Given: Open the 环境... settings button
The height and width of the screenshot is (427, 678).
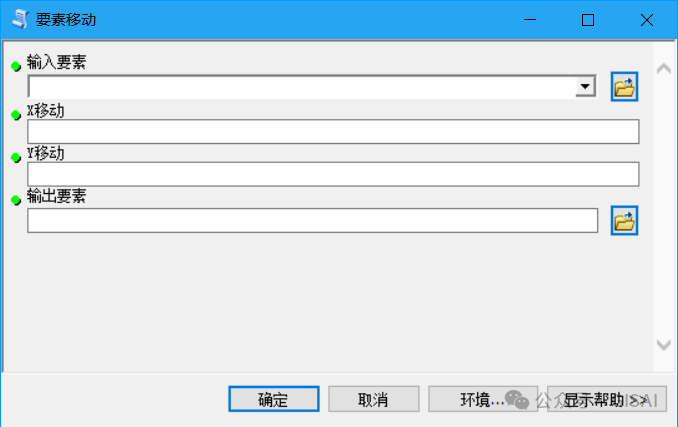Looking at the screenshot, I should [x=483, y=399].
